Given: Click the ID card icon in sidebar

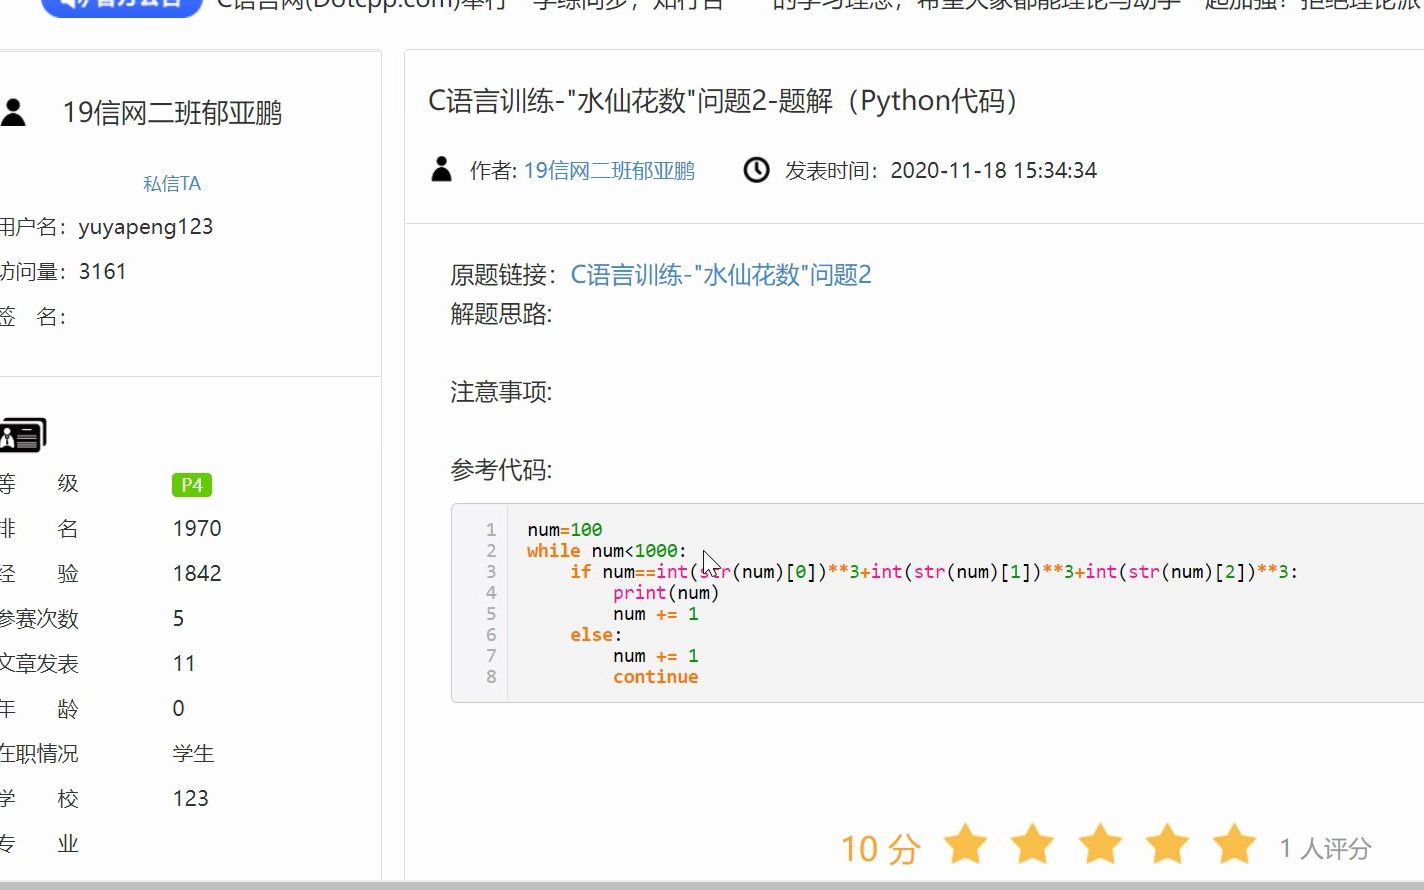Looking at the screenshot, I should click(x=23, y=435).
